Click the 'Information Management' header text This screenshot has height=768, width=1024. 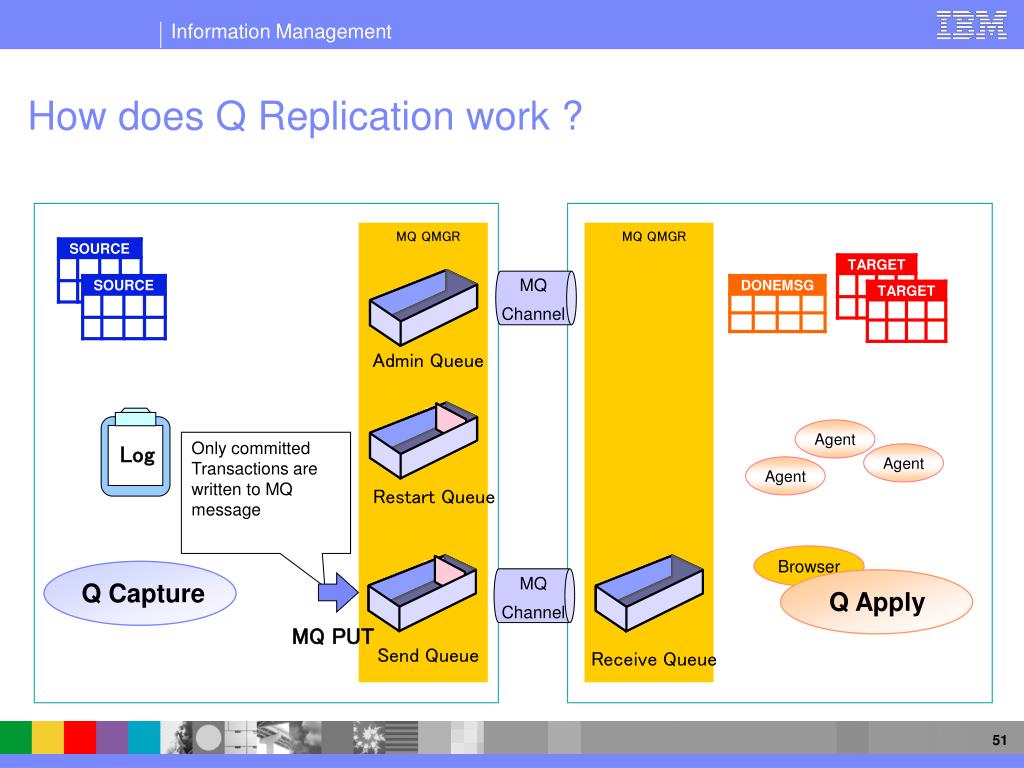pos(281,31)
